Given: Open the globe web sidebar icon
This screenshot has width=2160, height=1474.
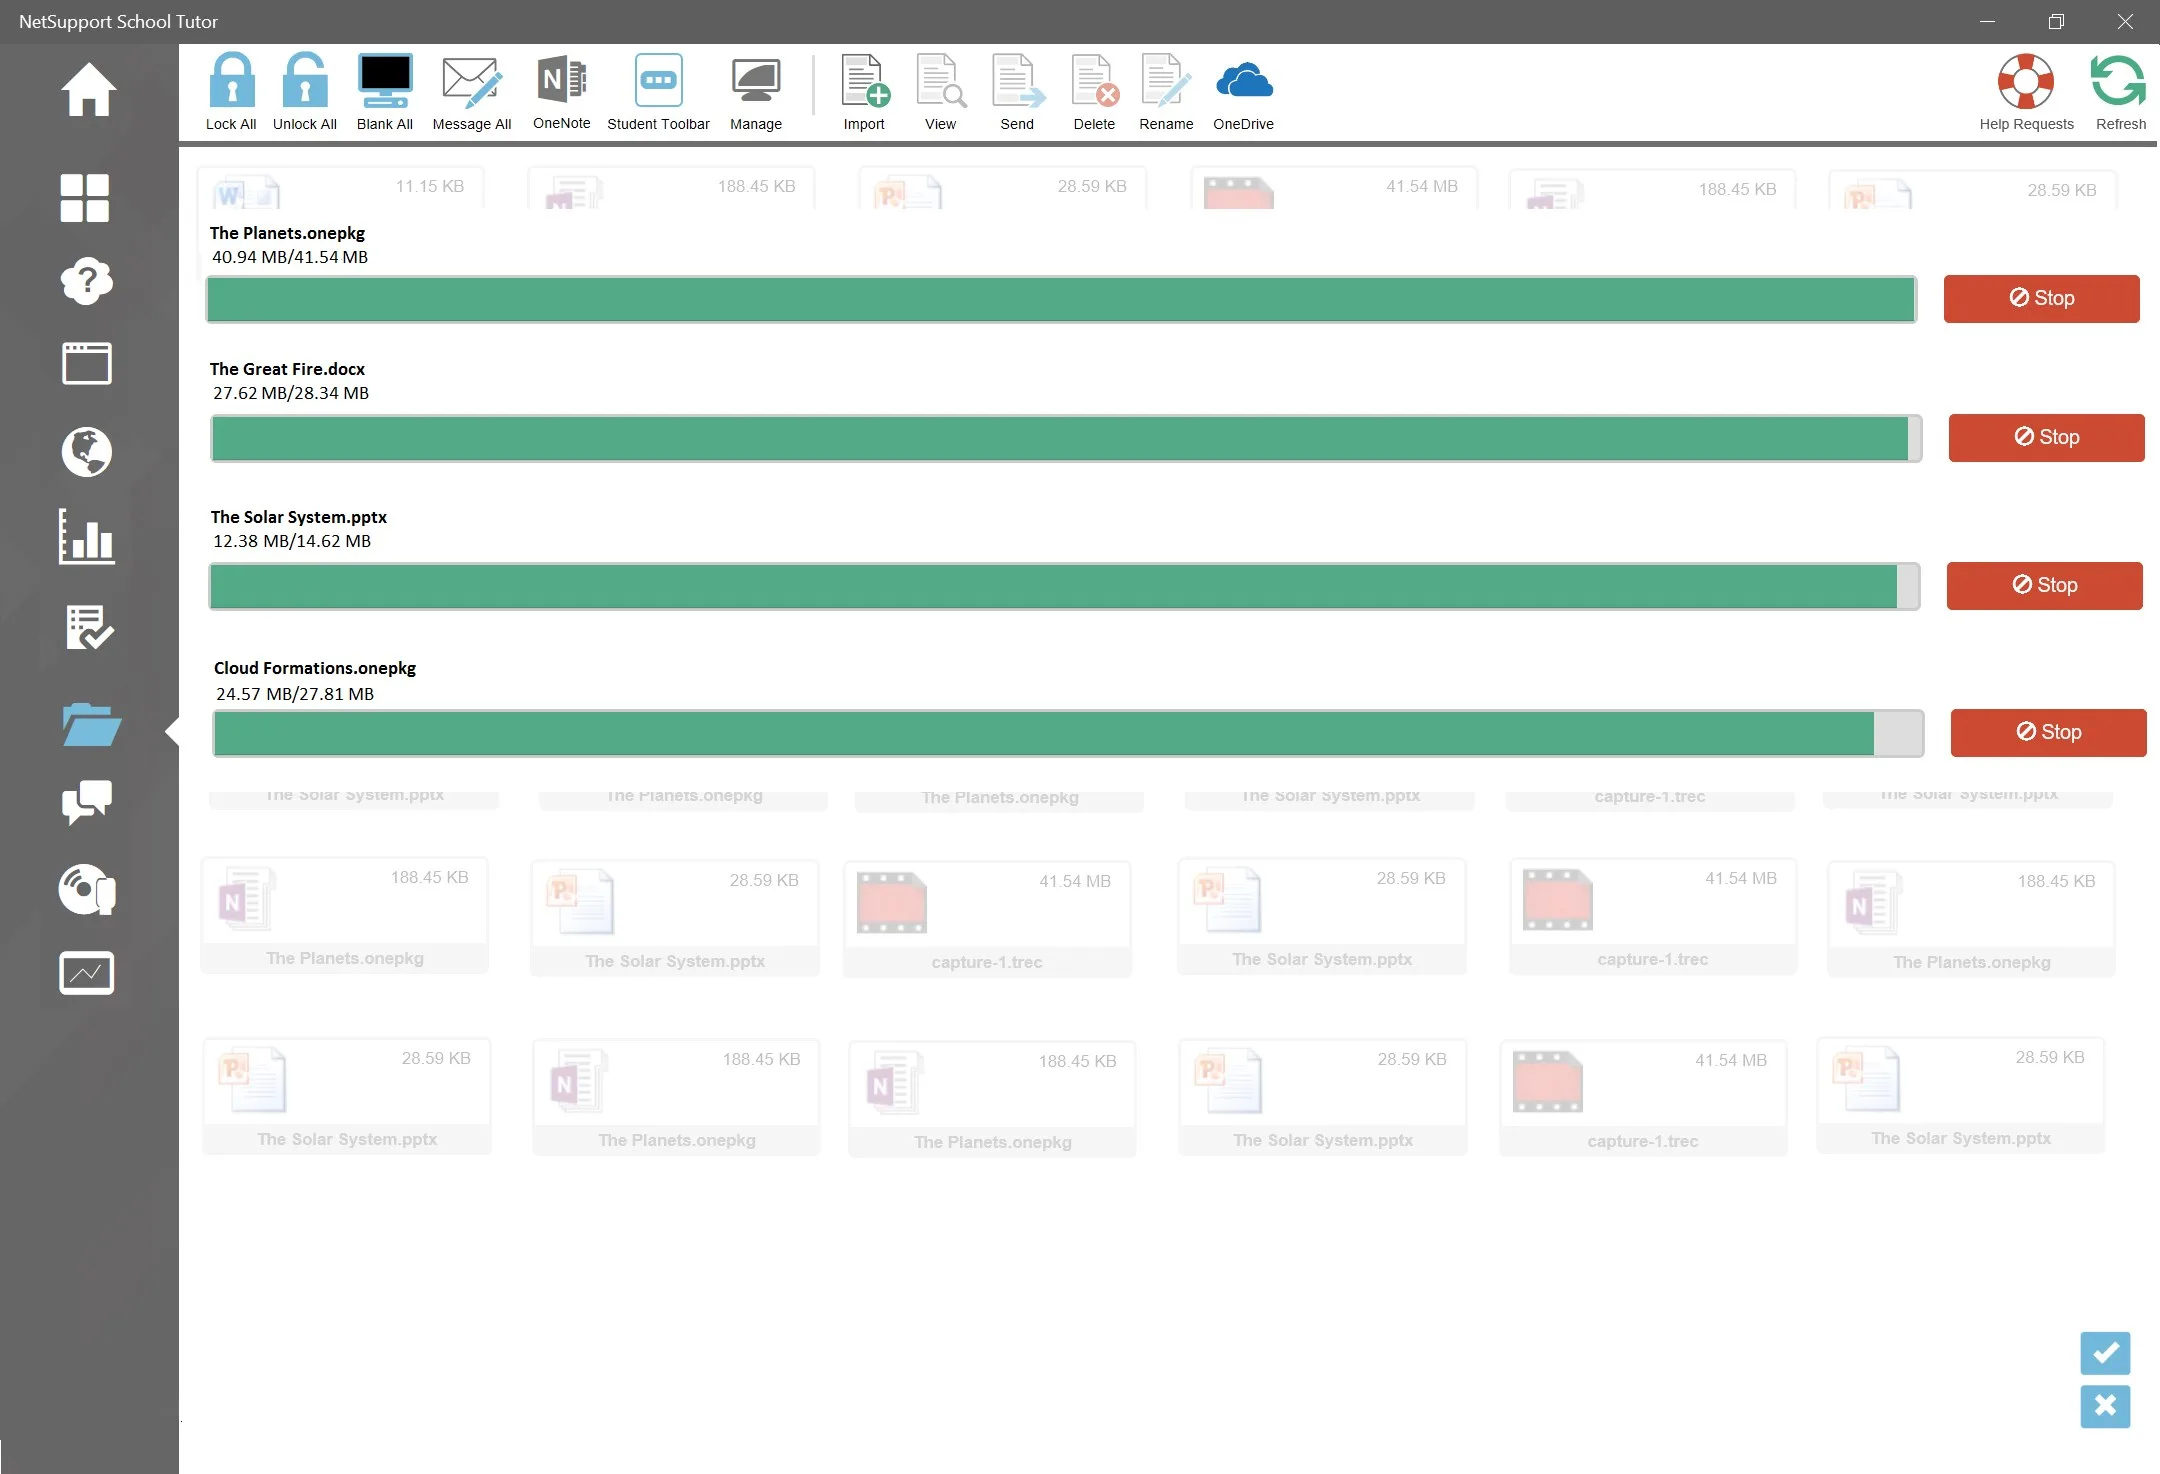Looking at the screenshot, I should point(87,452).
